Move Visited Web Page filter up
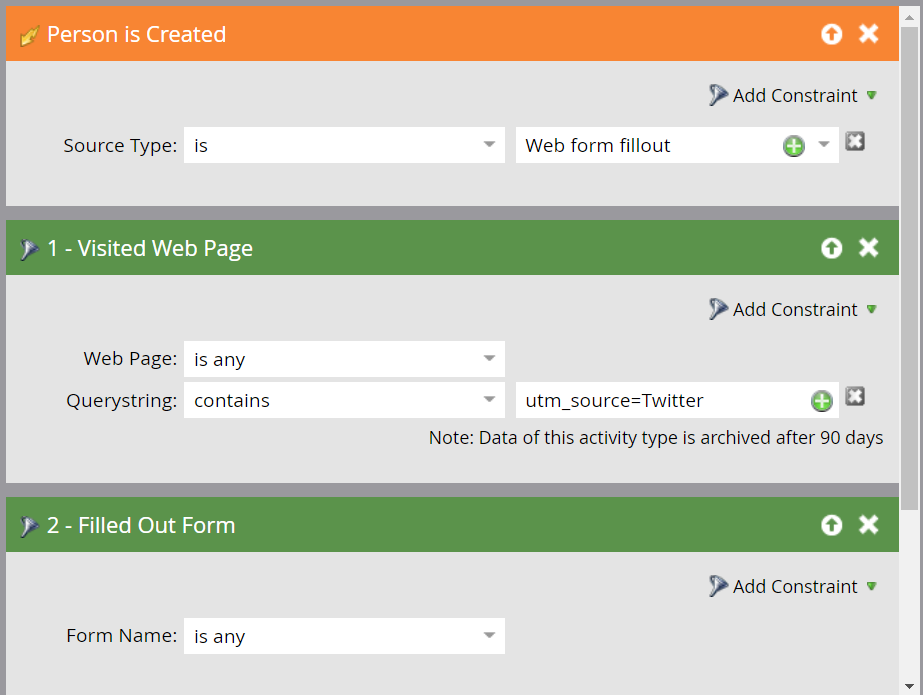The width and height of the screenshot is (923, 695). [831, 248]
